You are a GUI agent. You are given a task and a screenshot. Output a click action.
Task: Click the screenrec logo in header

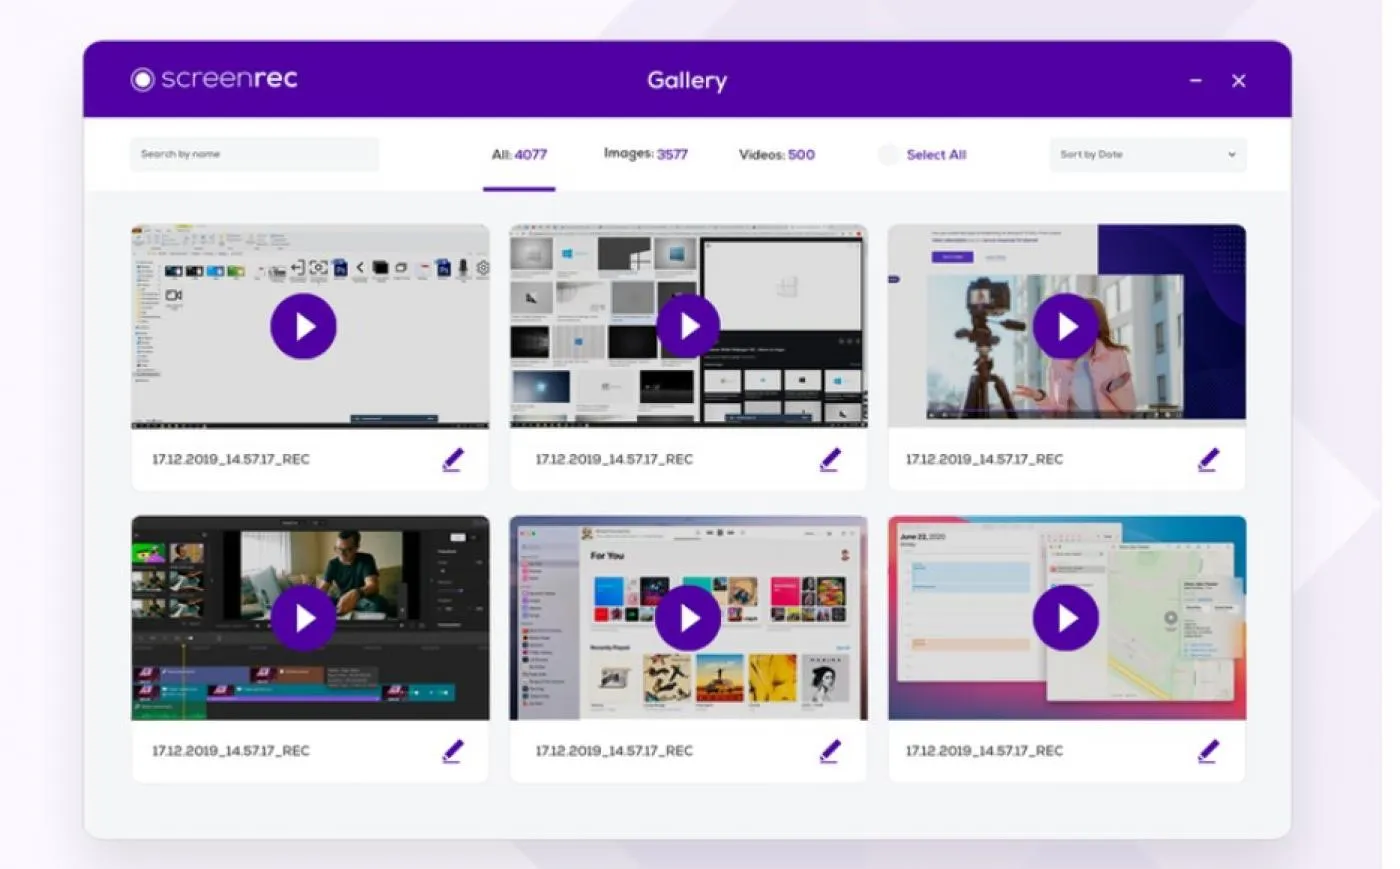[x=214, y=79]
